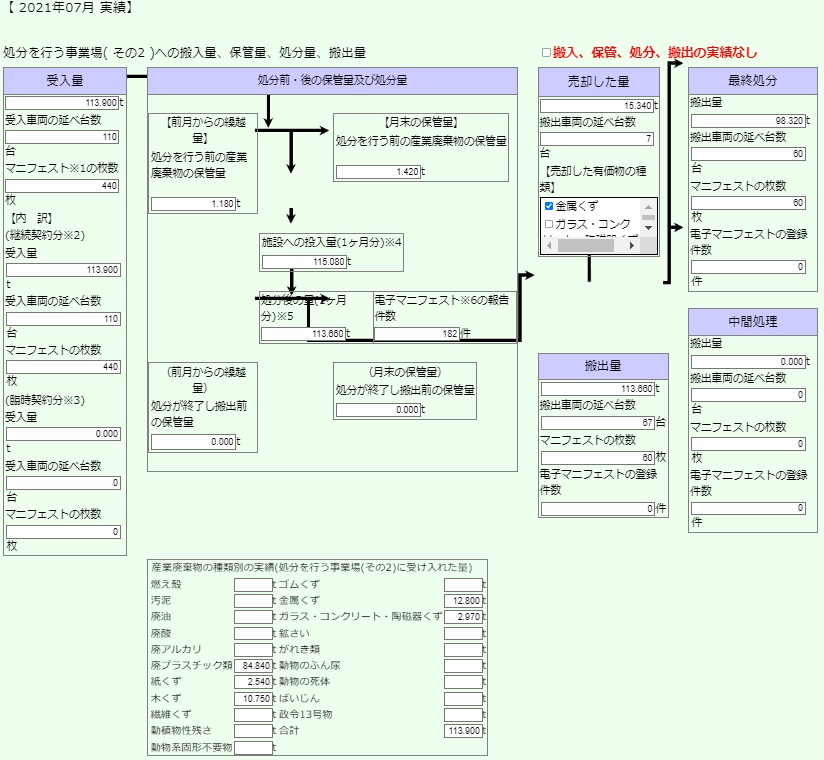Click the ガラス・コンクリート・陶磁器くず field showing 2.970
This screenshot has width=824, height=760.
point(463,617)
